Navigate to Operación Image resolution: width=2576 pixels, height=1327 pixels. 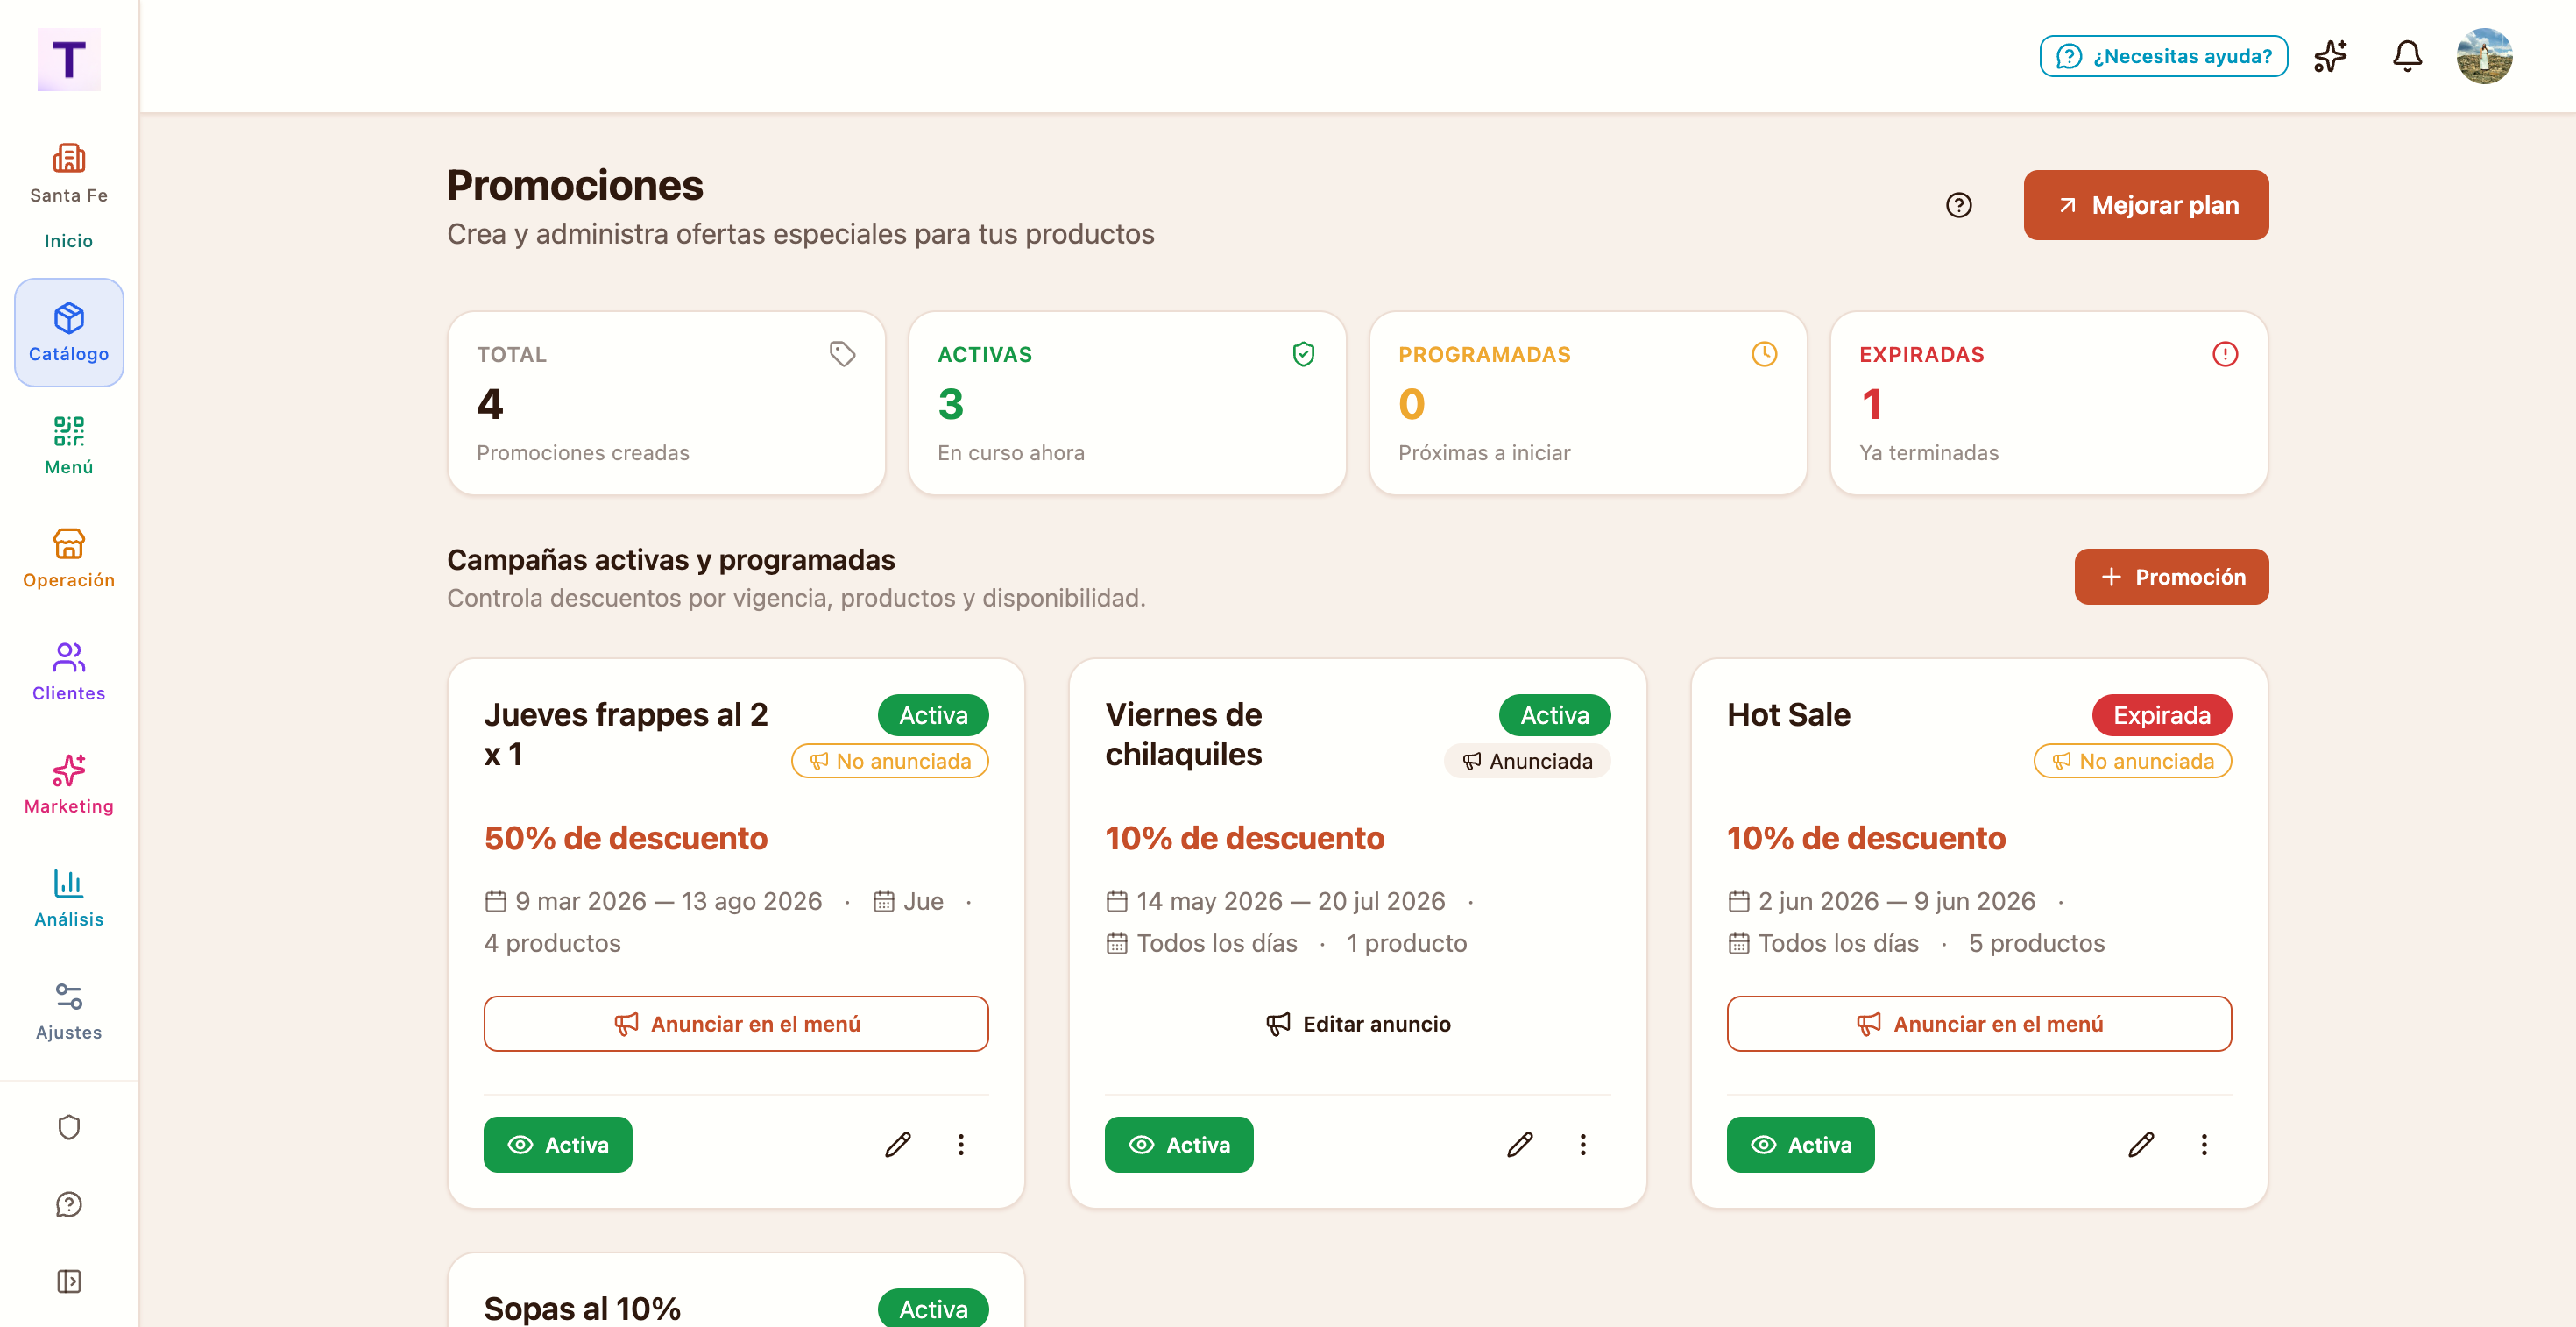coord(68,559)
